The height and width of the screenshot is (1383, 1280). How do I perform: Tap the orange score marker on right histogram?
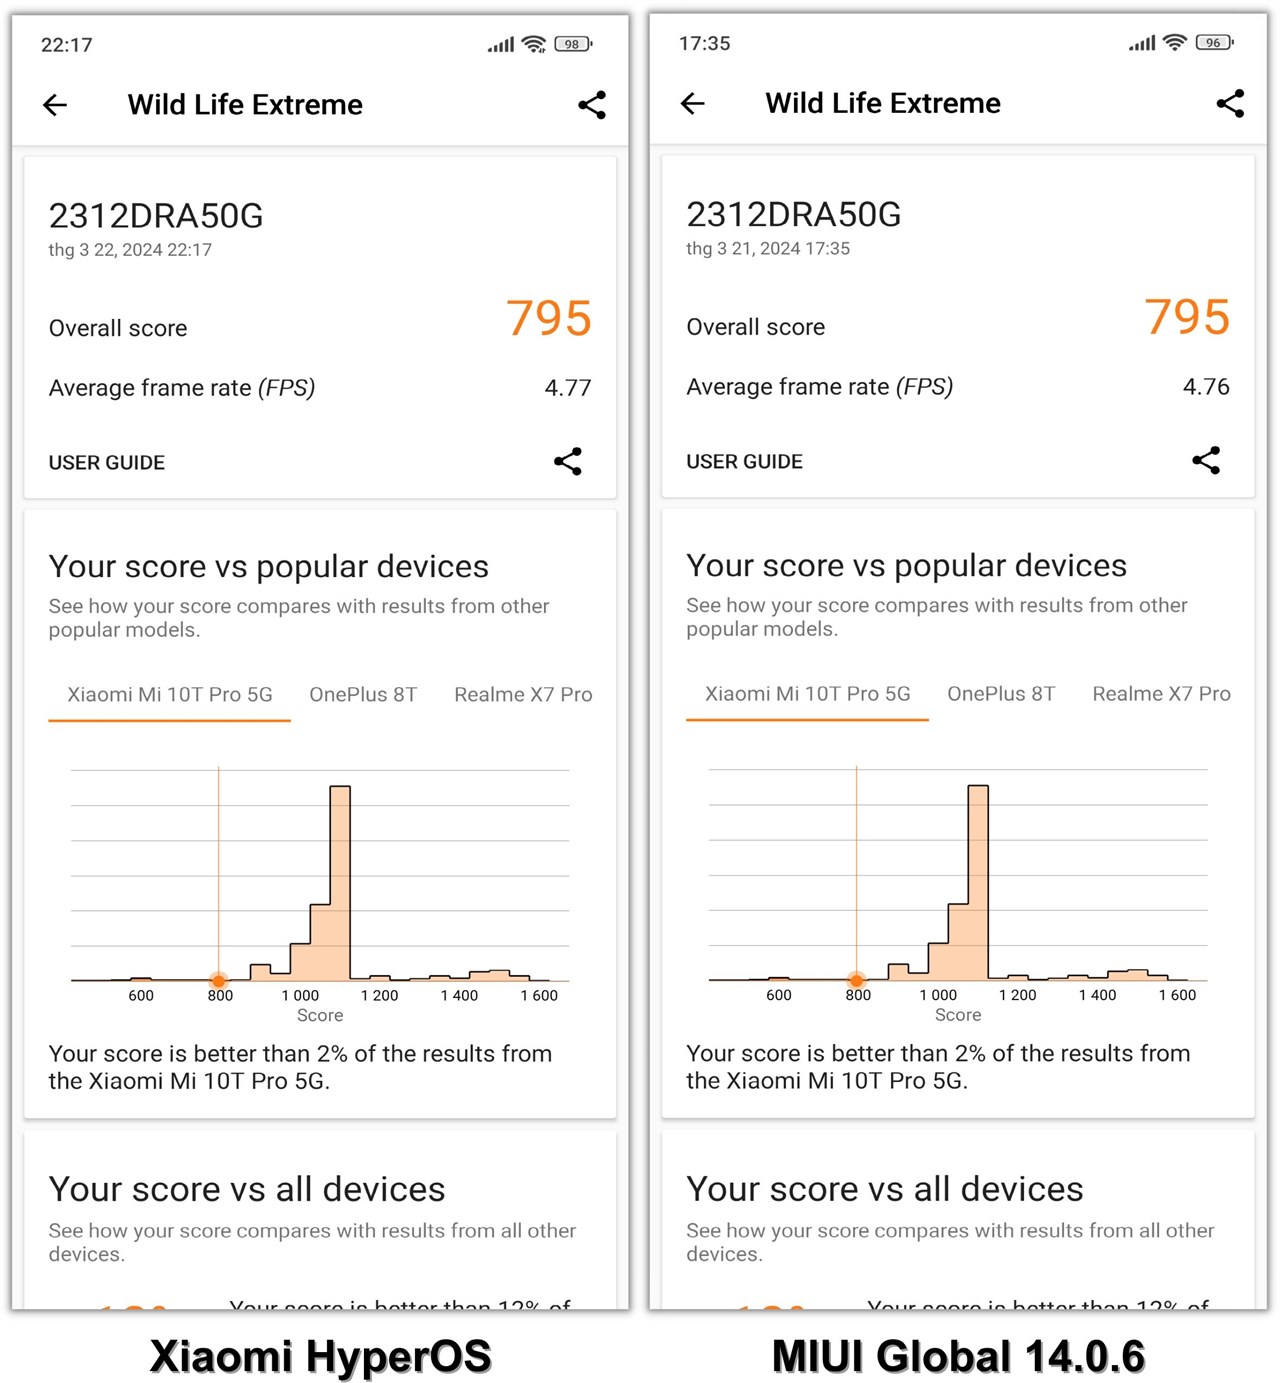coord(857,980)
